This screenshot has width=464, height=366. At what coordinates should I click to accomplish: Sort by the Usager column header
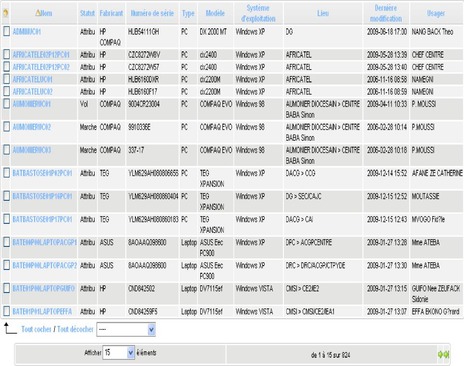(436, 13)
